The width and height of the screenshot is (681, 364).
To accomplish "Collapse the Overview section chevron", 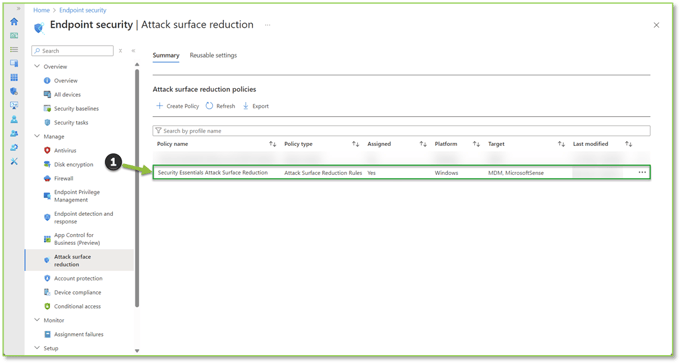I will coord(37,66).
